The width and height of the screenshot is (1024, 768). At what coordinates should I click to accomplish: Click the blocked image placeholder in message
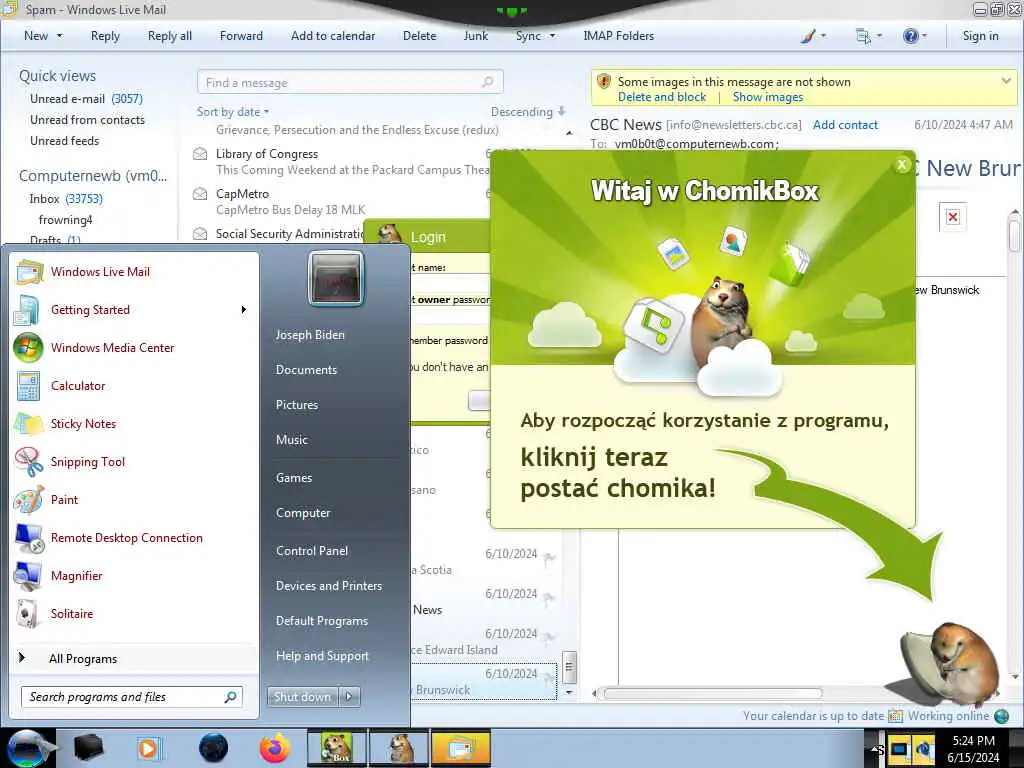tap(953, 217)
